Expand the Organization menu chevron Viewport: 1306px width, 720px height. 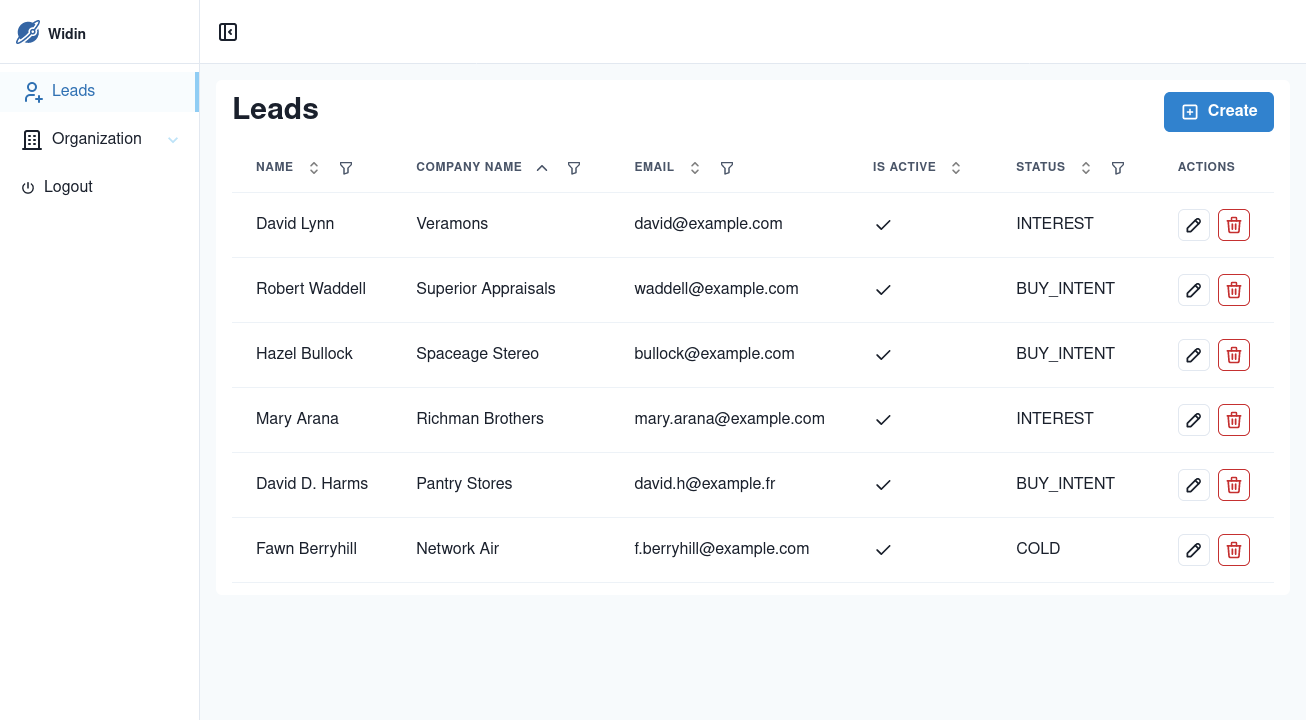[172, 139]
